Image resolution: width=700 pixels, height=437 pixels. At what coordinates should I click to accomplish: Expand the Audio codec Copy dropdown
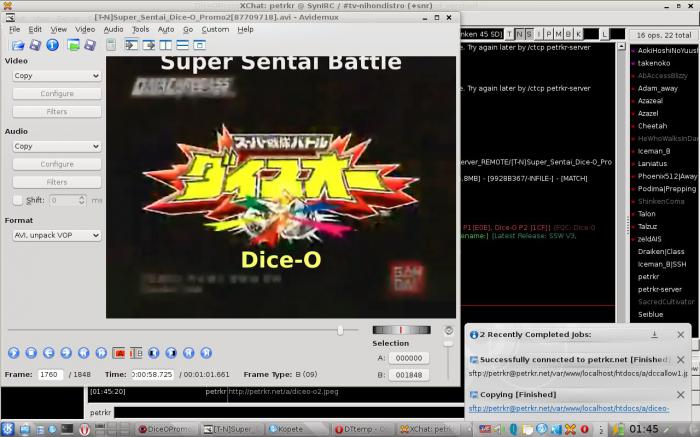pos(57,146)
